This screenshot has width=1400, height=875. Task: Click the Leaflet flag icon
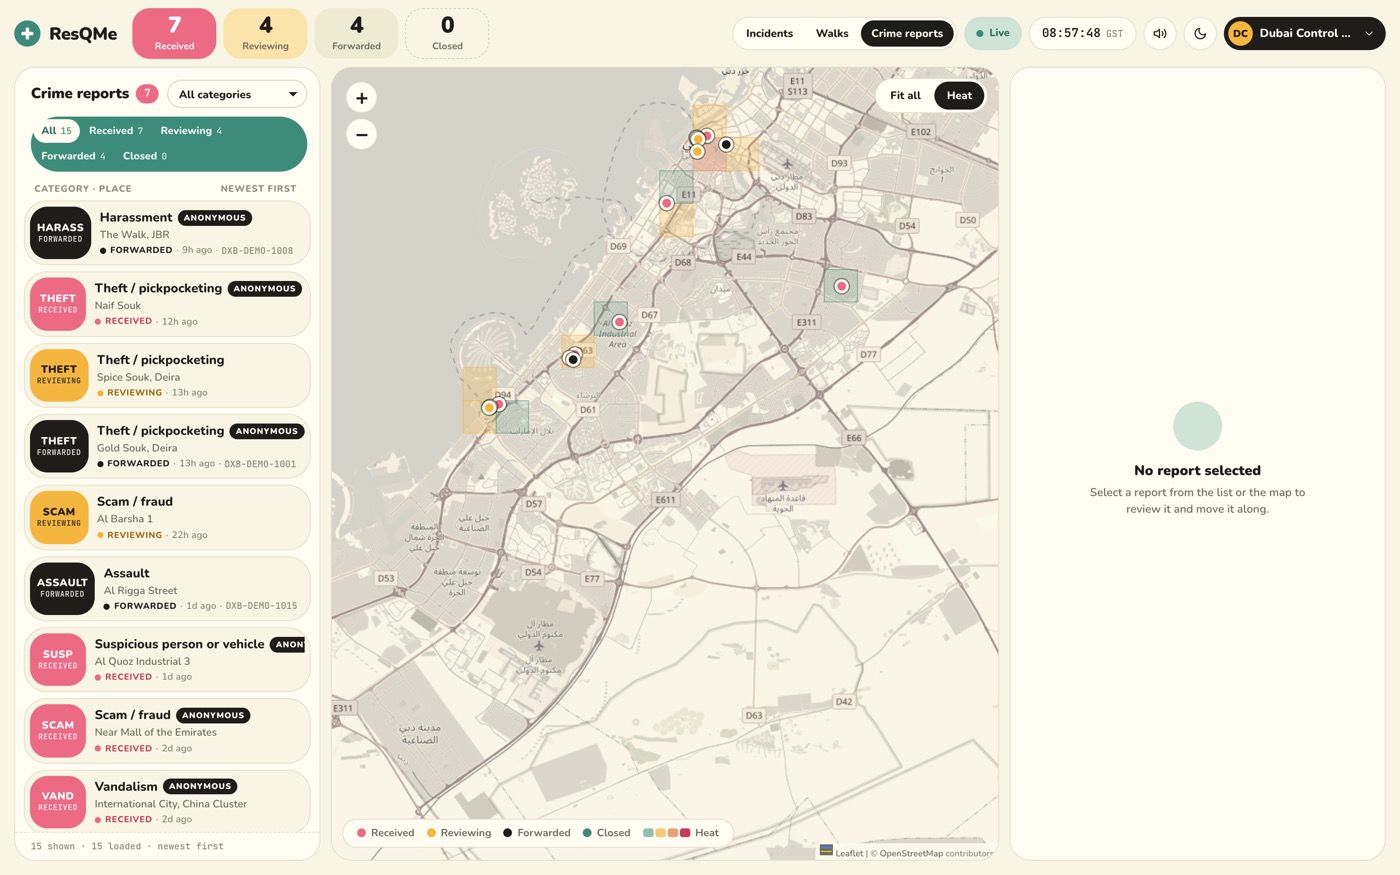pos(826,851)
